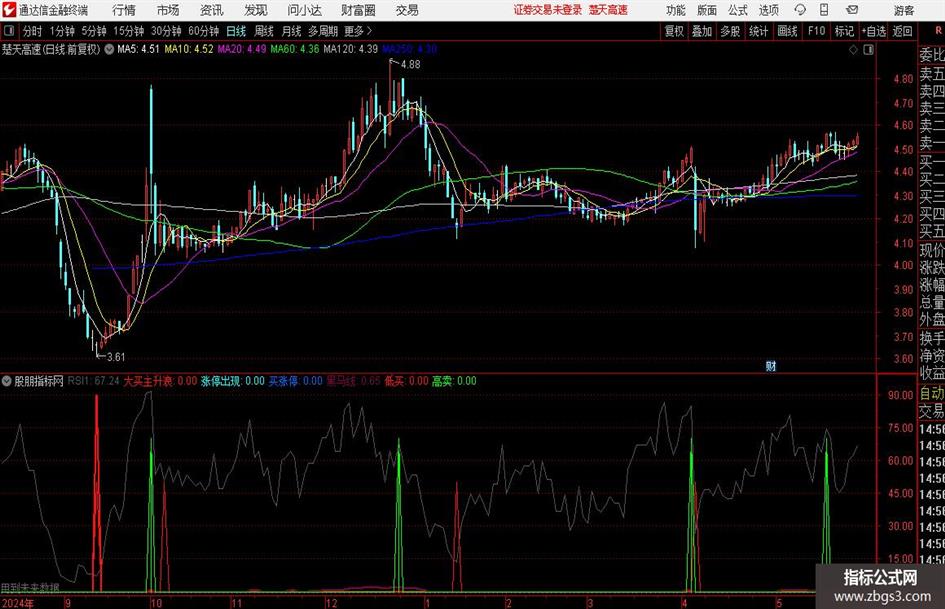This screenshot has height=609, width=945.
Task: Open the mail envelope icon
Action: tap(852, 10)
